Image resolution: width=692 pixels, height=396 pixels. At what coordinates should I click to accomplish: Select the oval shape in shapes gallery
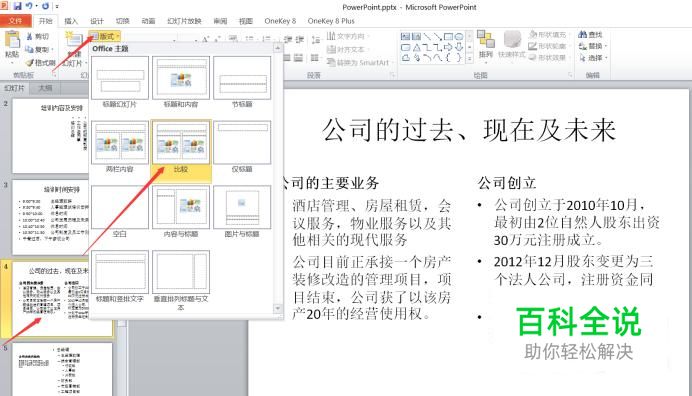click(459, 37)
